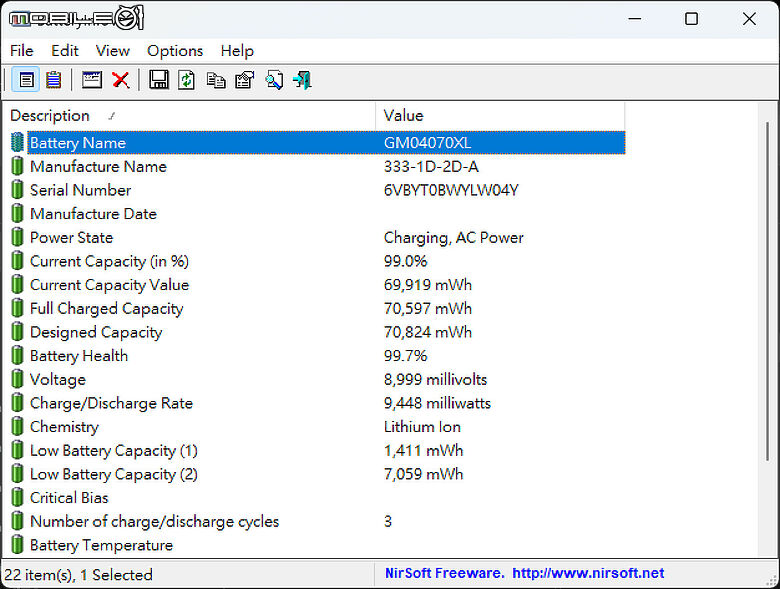Click the 70,824 mWh value
Viewport: 780px width, 589px height.
point(427,332)
